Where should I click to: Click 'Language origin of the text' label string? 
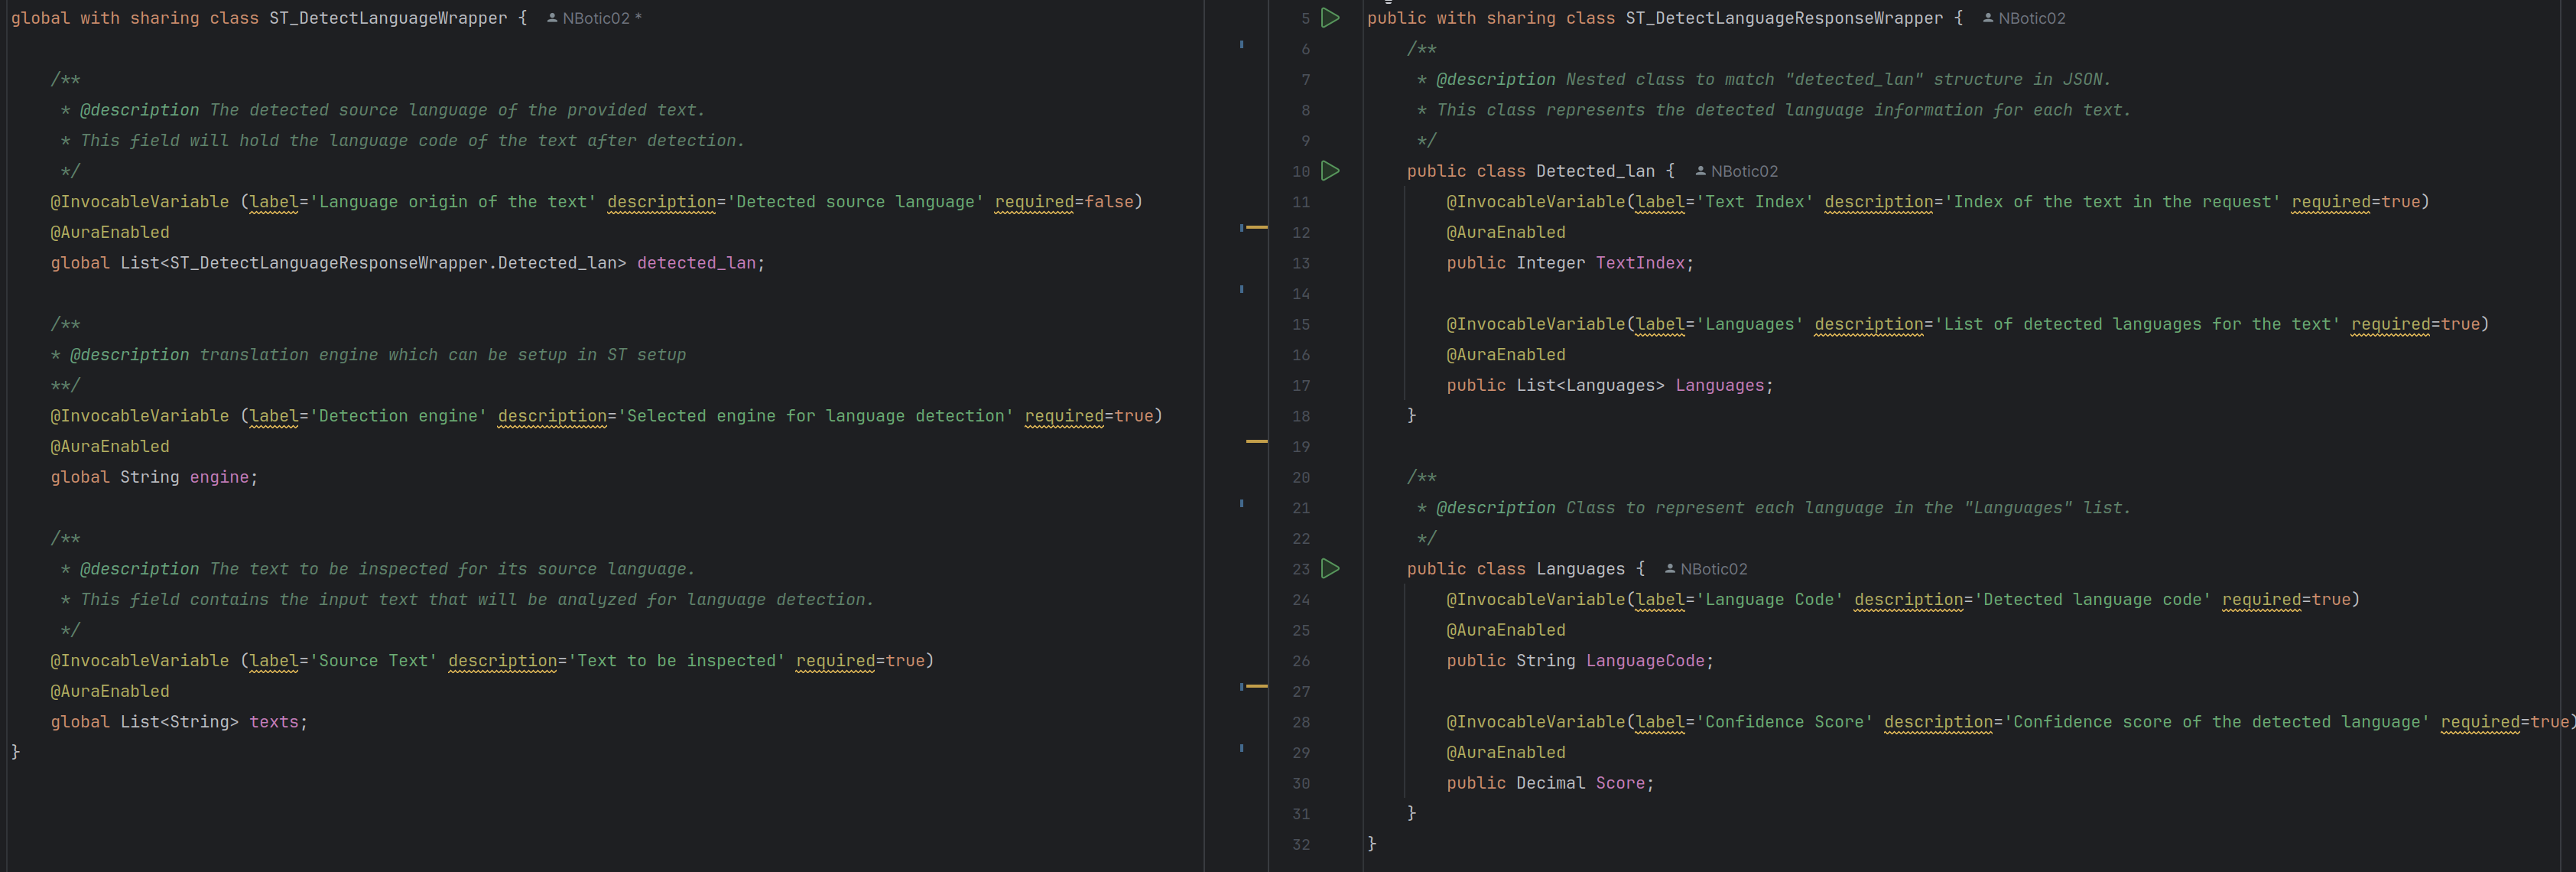click(x=453, y=202)
